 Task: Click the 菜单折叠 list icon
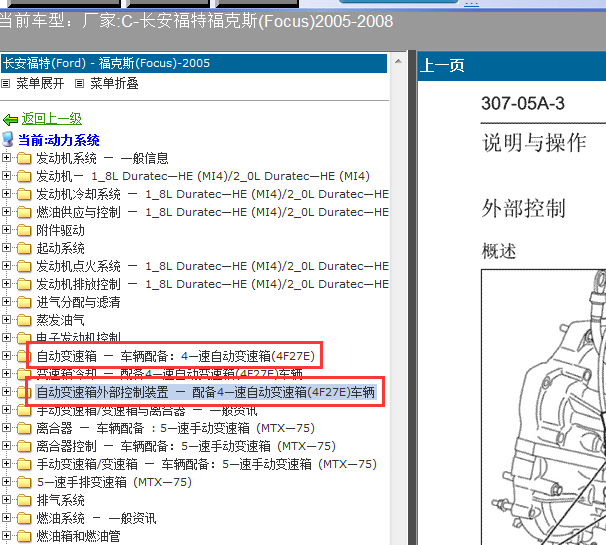click(x=79, y=83)
